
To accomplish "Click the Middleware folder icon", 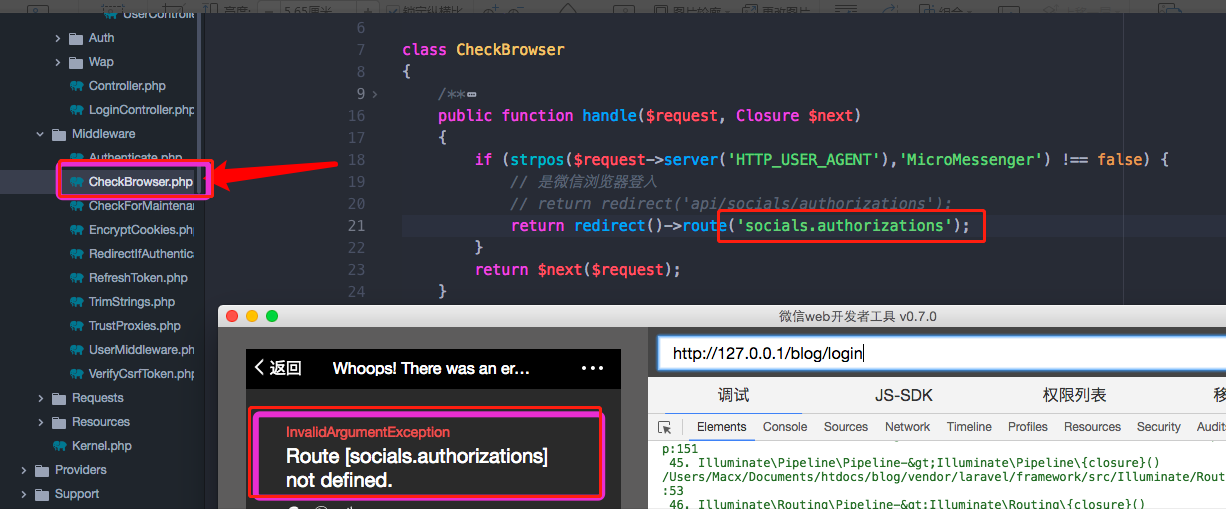I will [x=59, y=134].
